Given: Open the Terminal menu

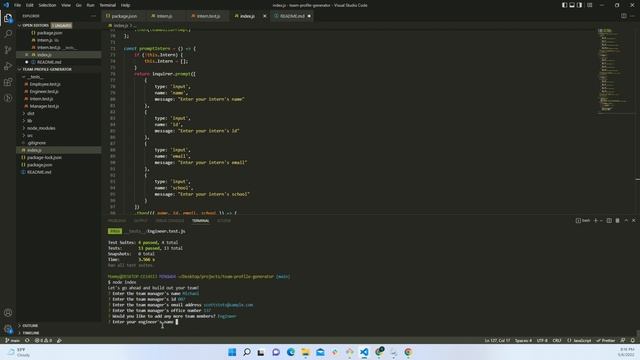Looking at the screenshot, I should 107,5.
